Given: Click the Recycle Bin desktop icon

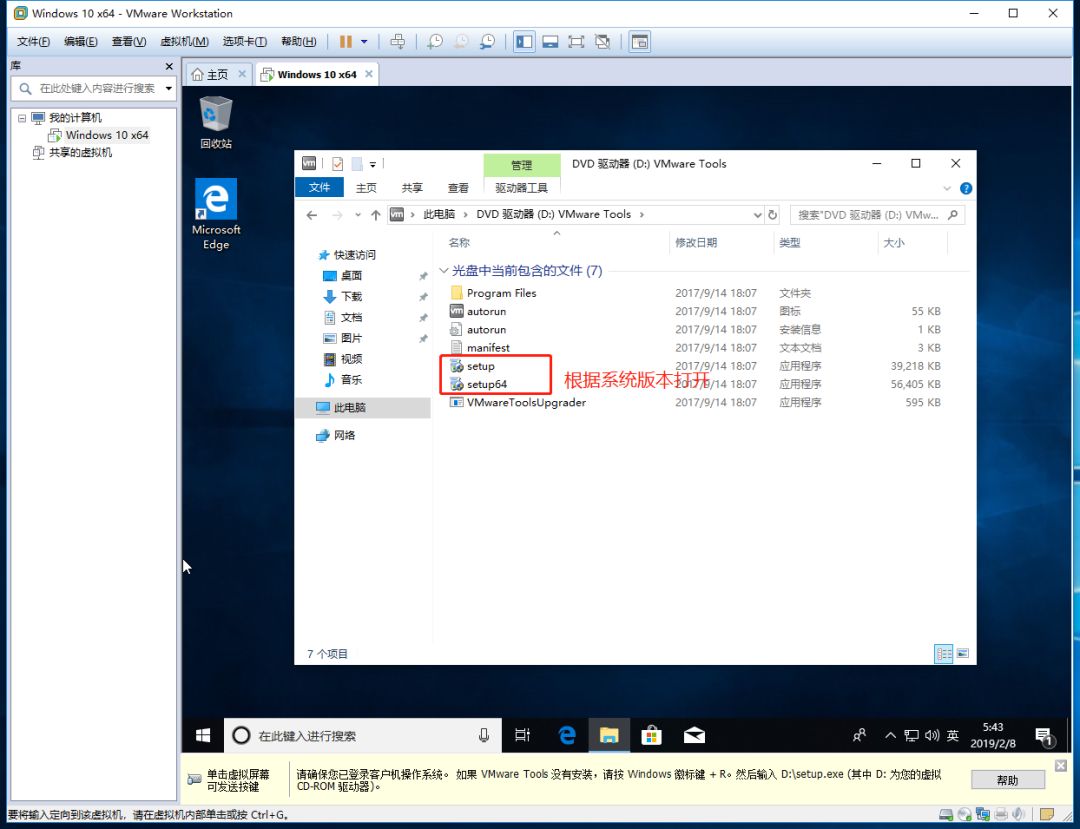Looking at the screenshot, I should click(x=216, y=123).
